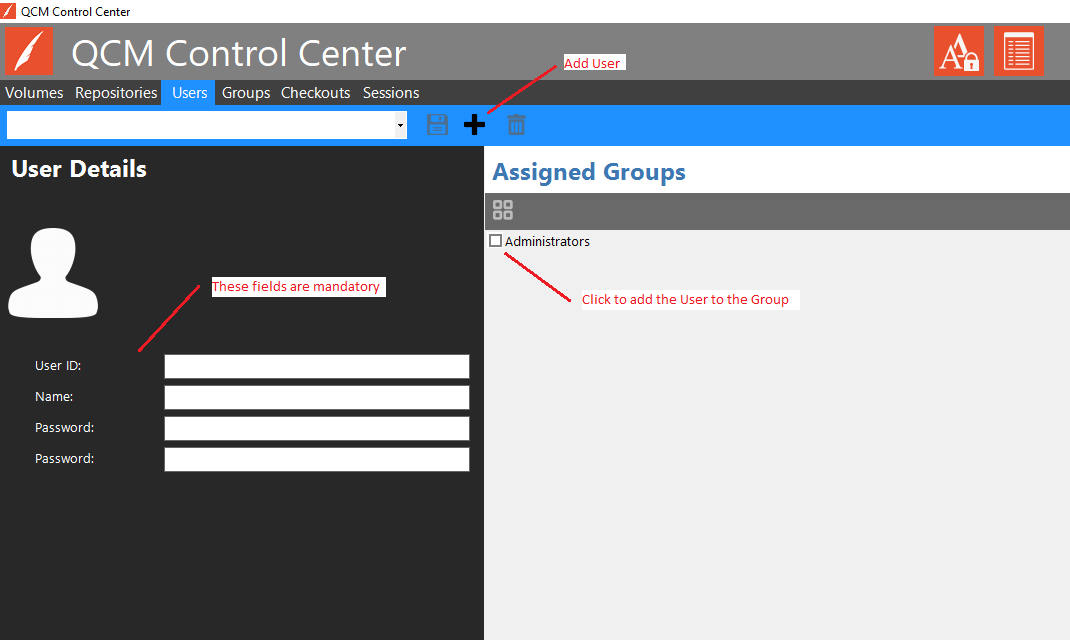Save the user with the floppy disk icon
This screenshot has width=1070, height=640.
[x=437, y=125]
